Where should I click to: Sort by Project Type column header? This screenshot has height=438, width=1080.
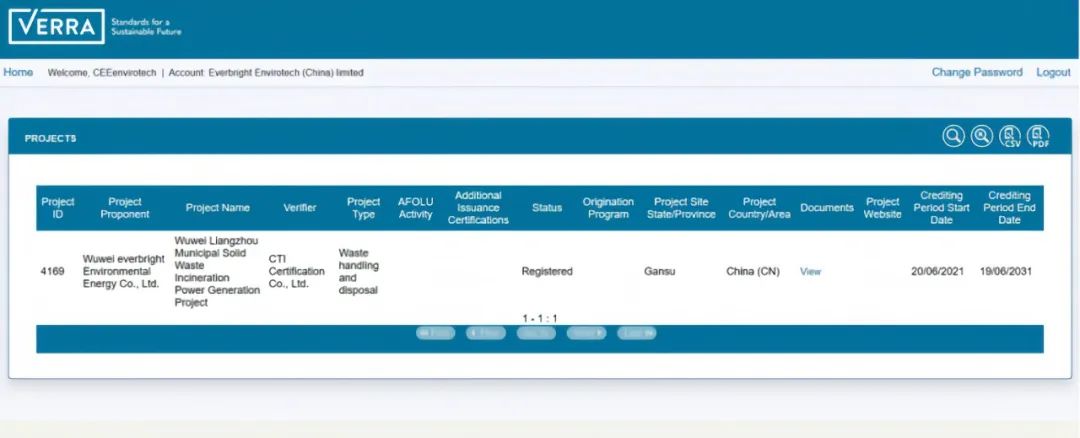click(x=363, y=208)
